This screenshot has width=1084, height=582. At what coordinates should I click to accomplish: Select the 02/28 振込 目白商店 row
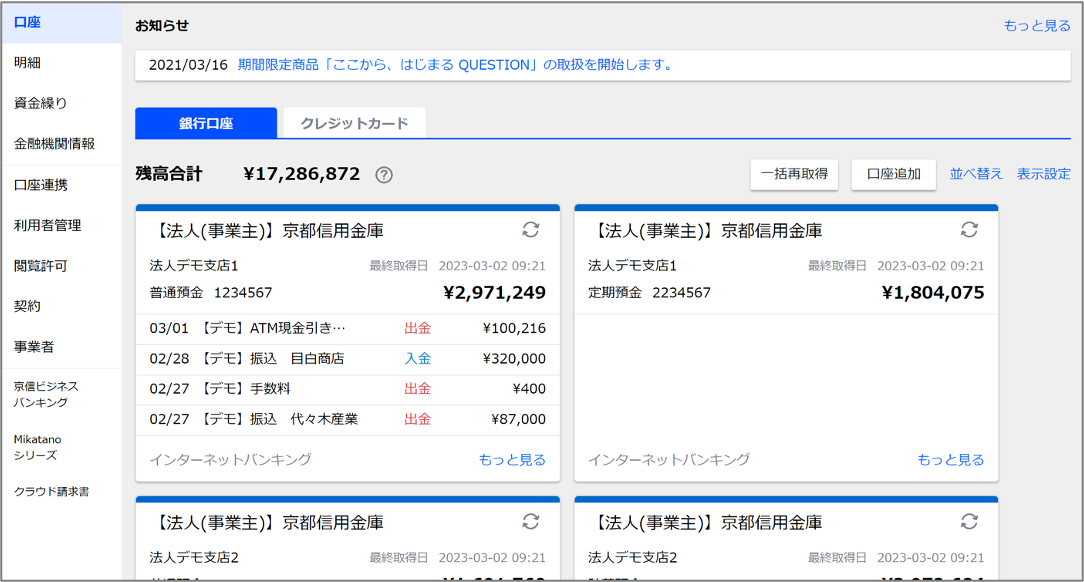pyautogui.click(x=348, y=359)
